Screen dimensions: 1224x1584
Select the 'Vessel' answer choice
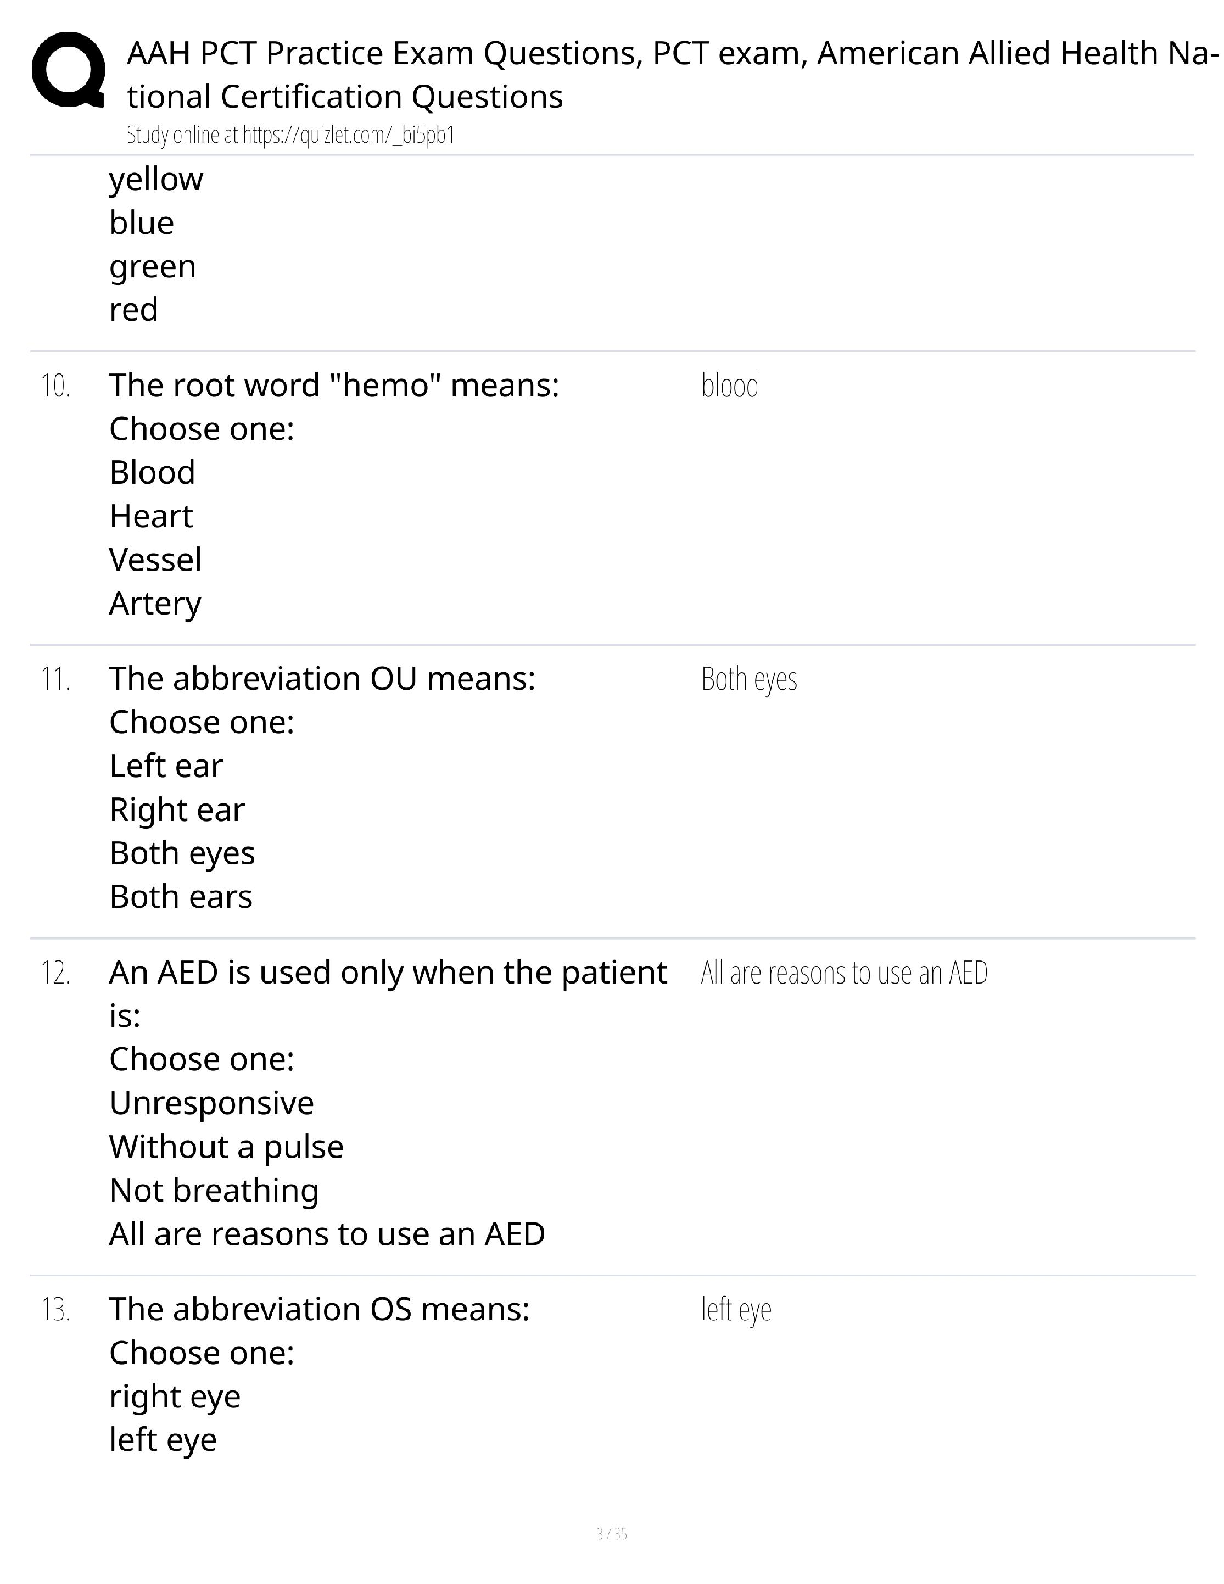155,560
